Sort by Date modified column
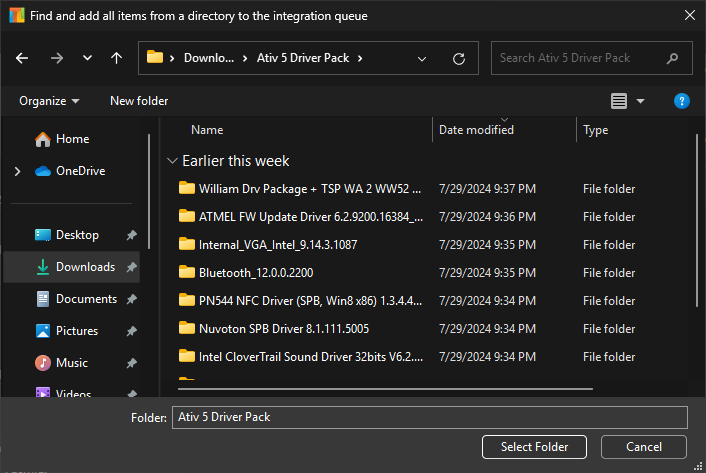Screen dimensions: 706x473 coord(477,130)
